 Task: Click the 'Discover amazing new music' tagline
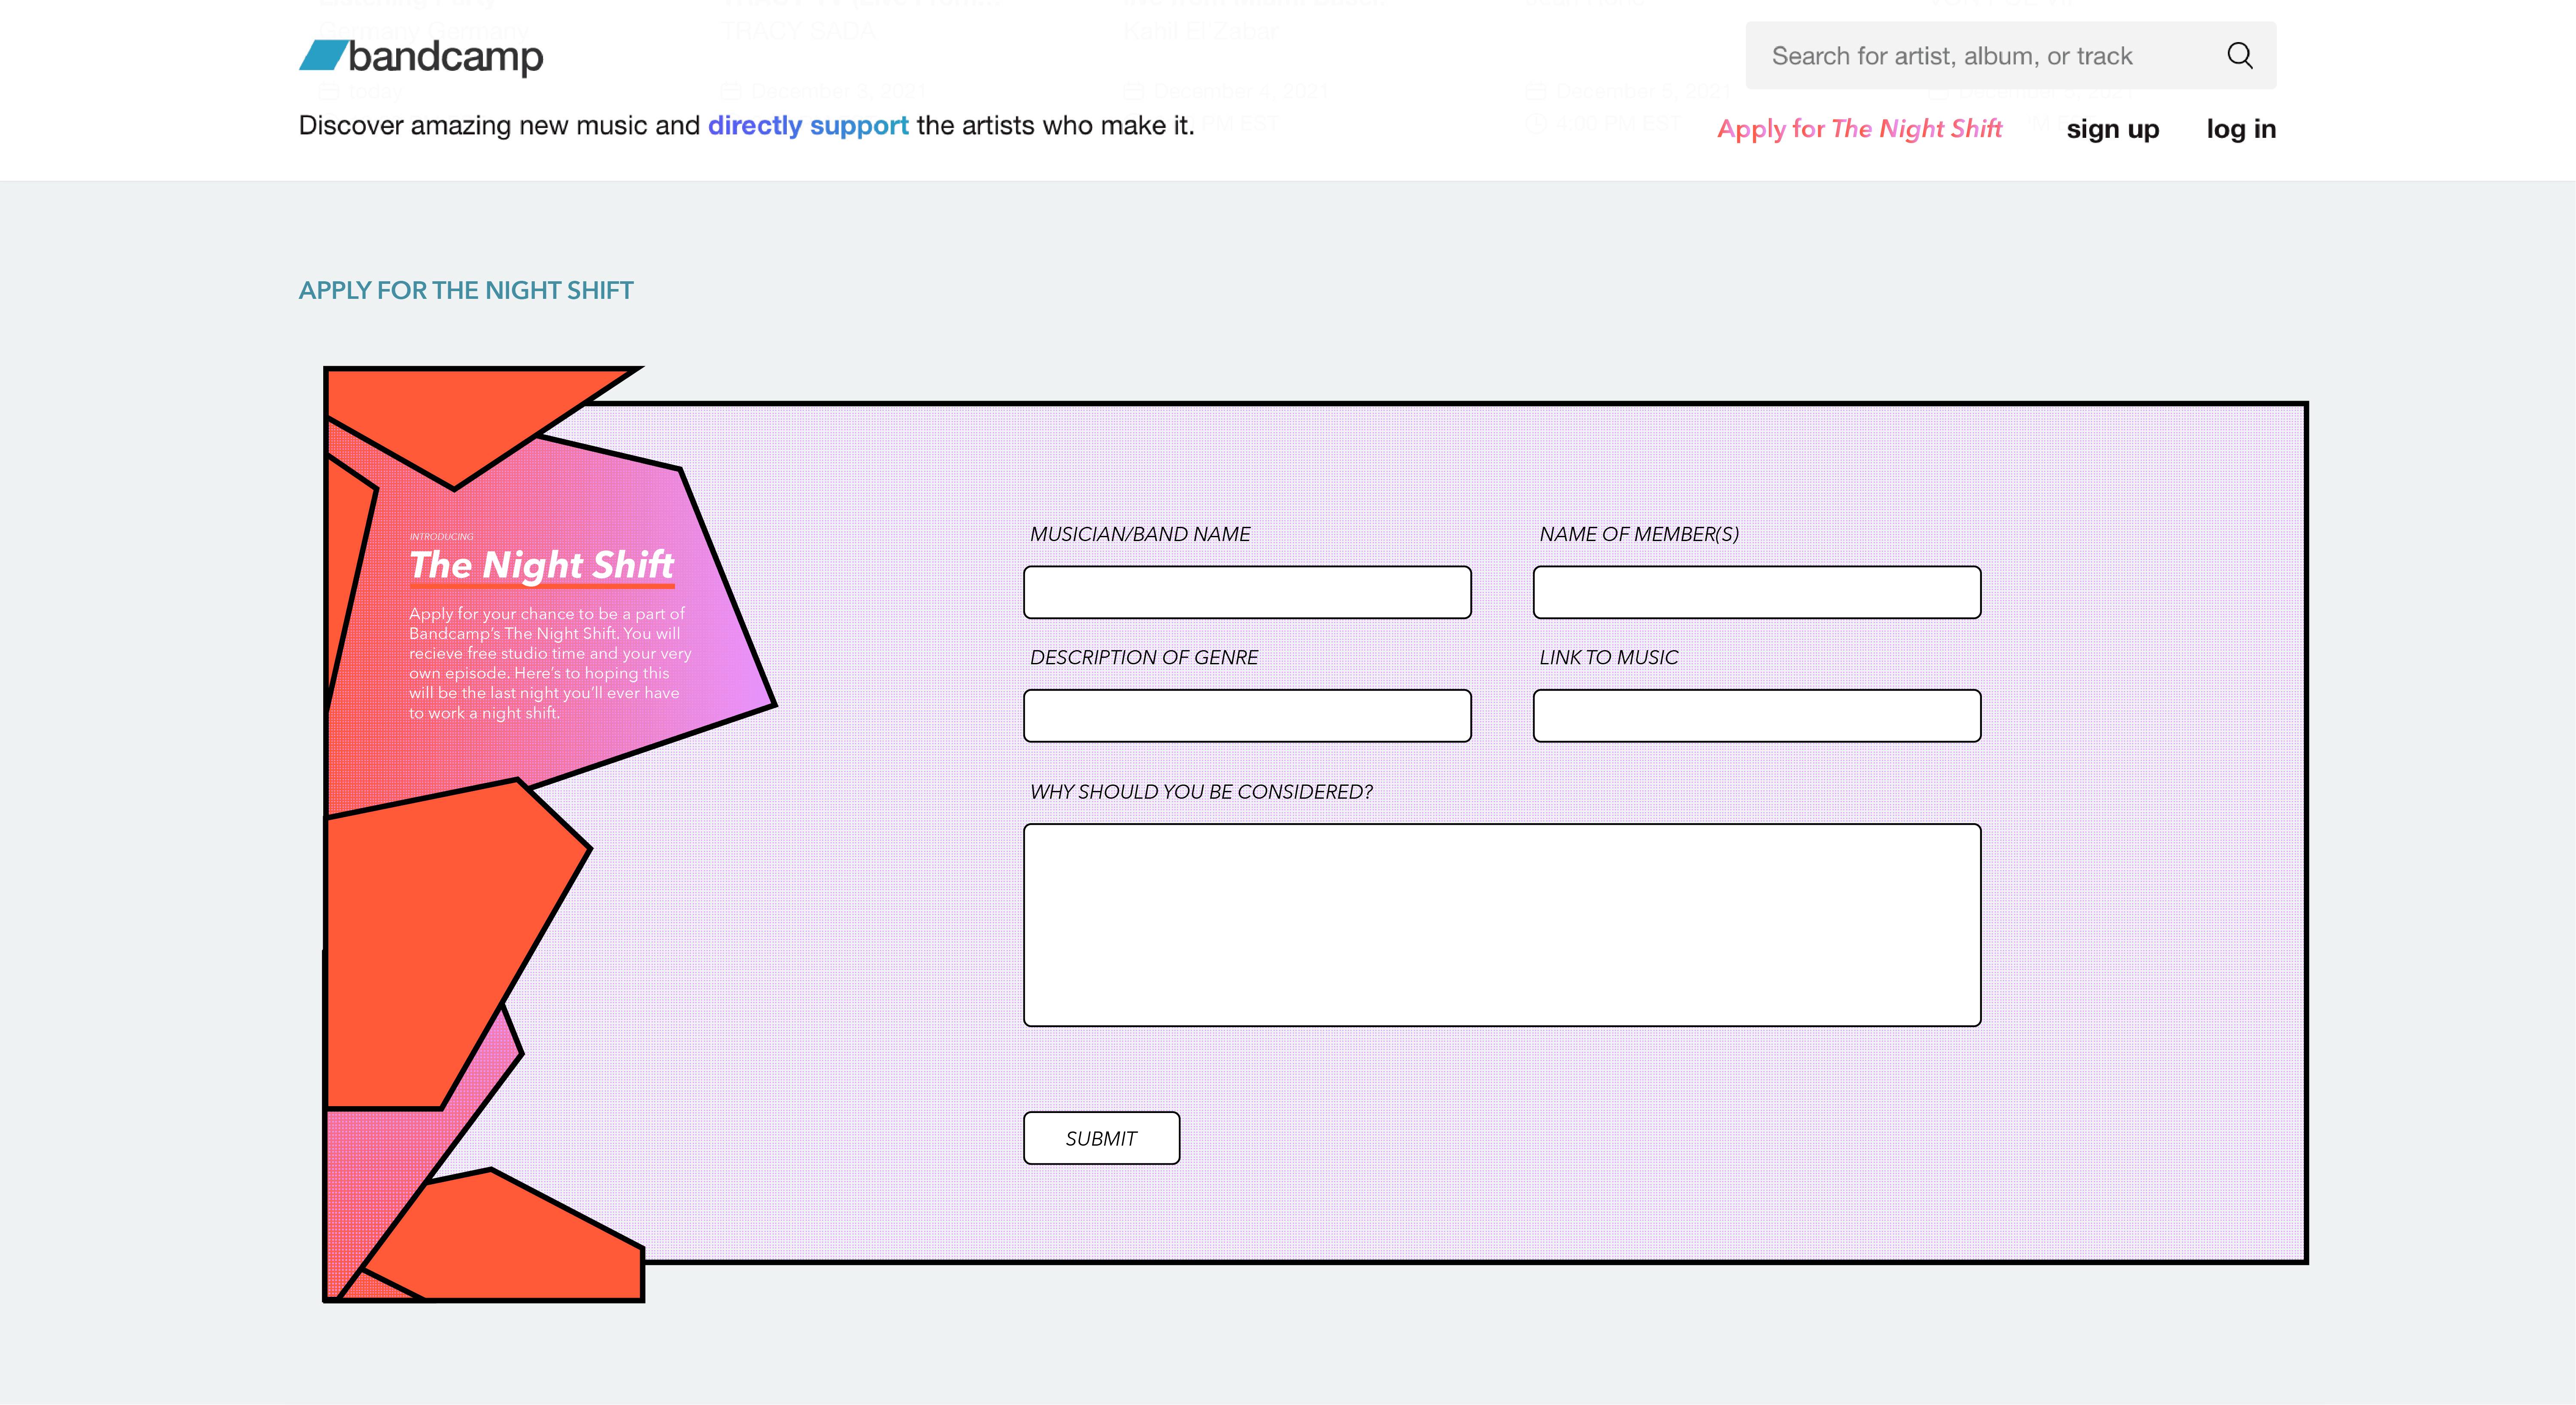(747, 125)
